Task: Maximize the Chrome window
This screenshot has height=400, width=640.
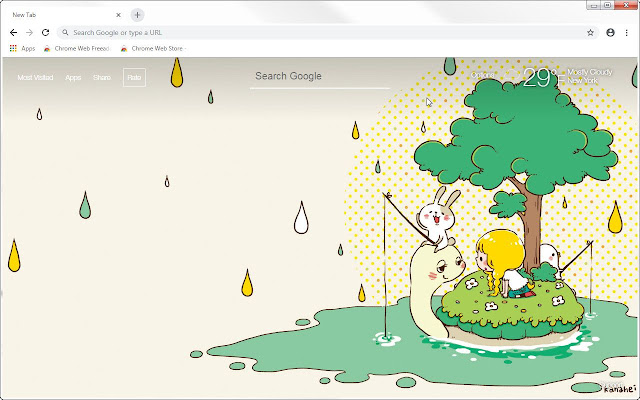Action: click(x=607, y=5)
